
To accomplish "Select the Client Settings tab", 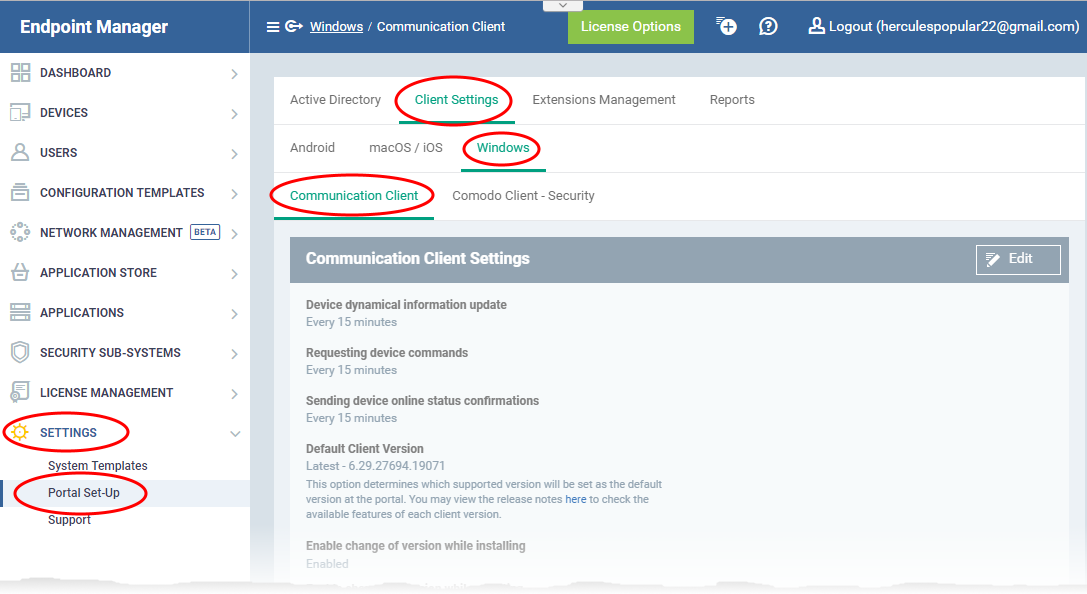I will (456, 100).
